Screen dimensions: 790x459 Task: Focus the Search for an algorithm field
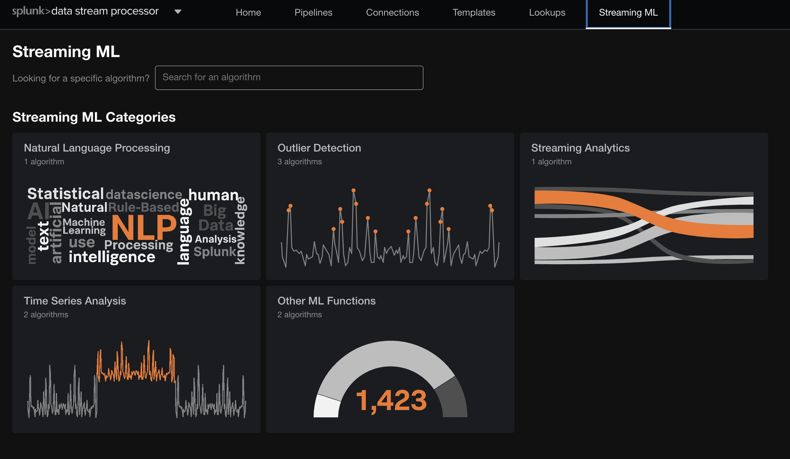coord(289,78)
